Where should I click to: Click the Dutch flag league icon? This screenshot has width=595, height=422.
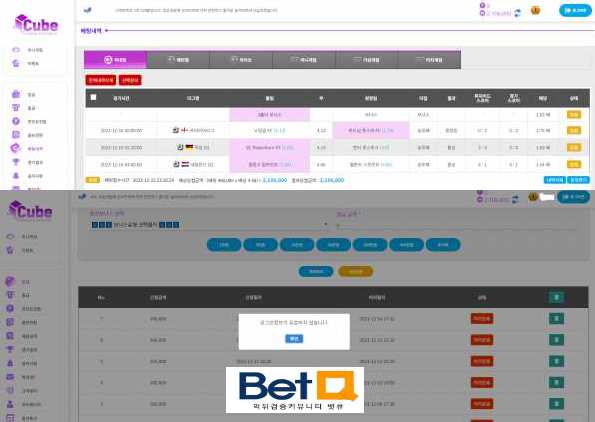pyautogui.click(x=185, y=164)
